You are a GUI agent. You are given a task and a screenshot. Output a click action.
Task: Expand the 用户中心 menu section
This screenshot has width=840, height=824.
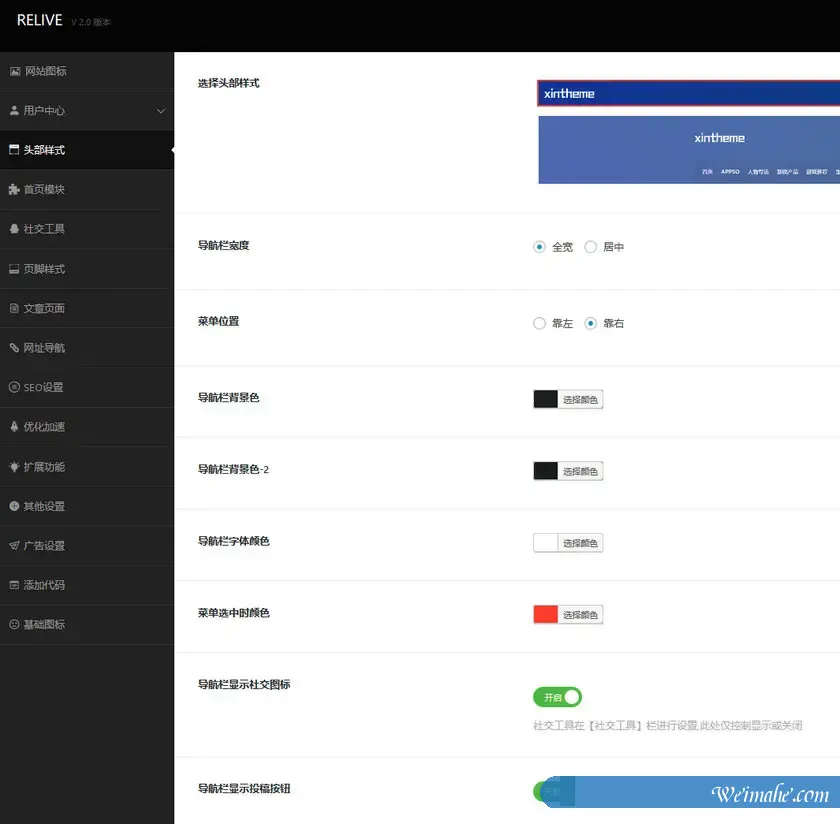87,110
